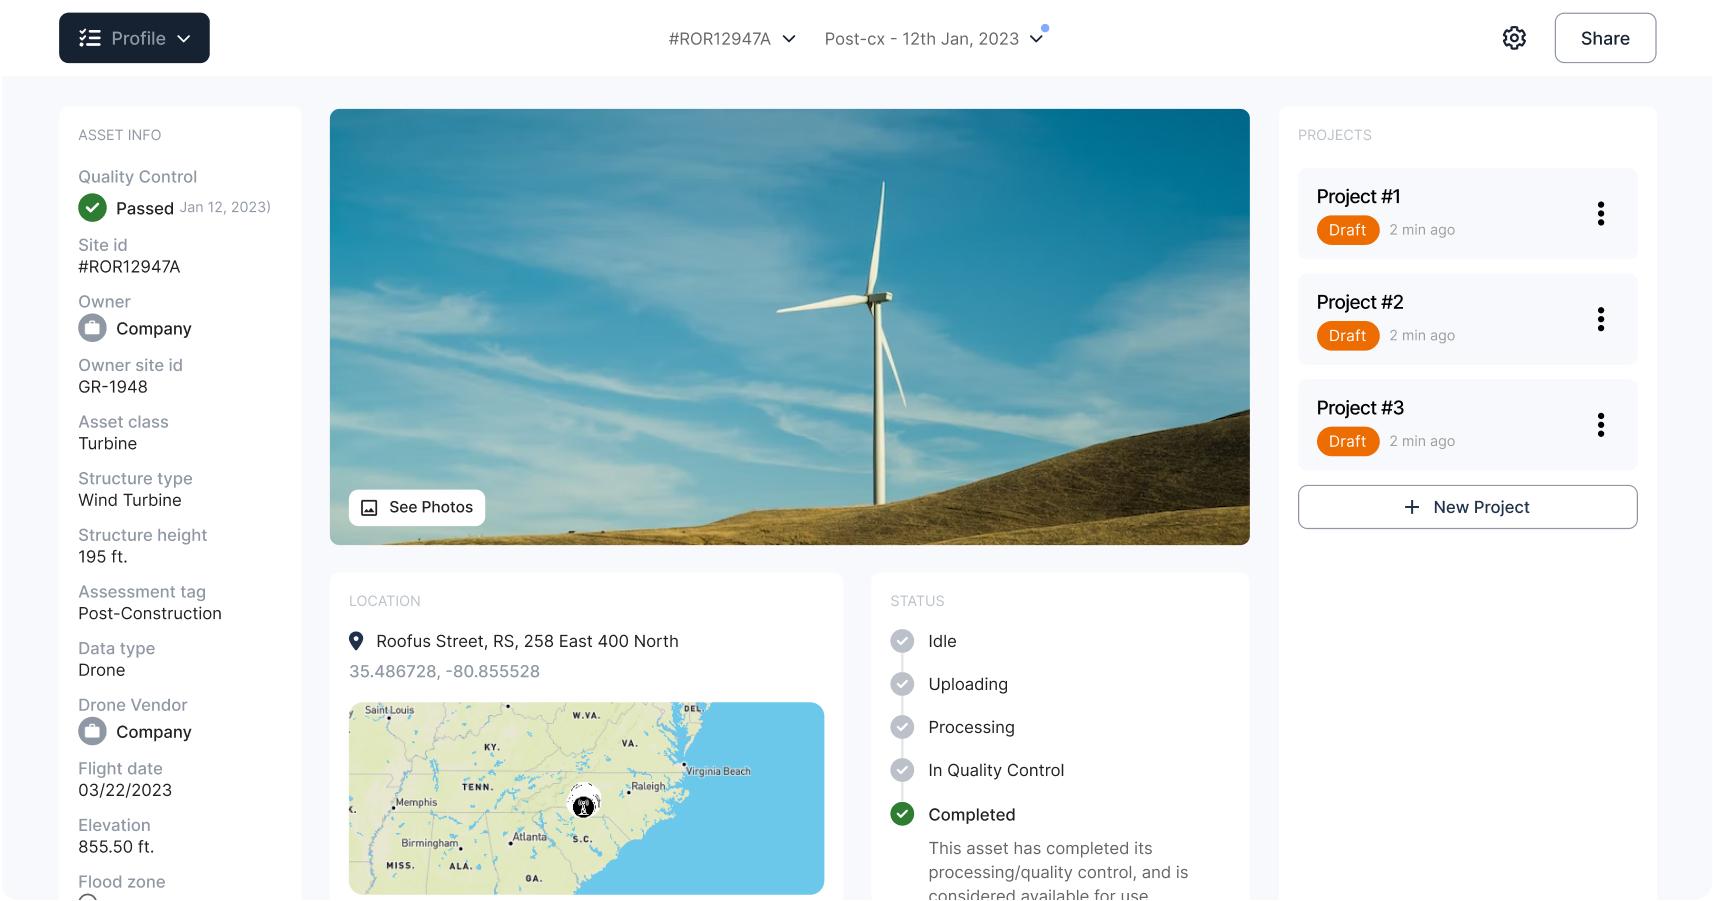Viewport: 1713px width, 901px height.
Task: Click the Site id value #ROR12947A in Asset Info
Action: coord(129,267)
